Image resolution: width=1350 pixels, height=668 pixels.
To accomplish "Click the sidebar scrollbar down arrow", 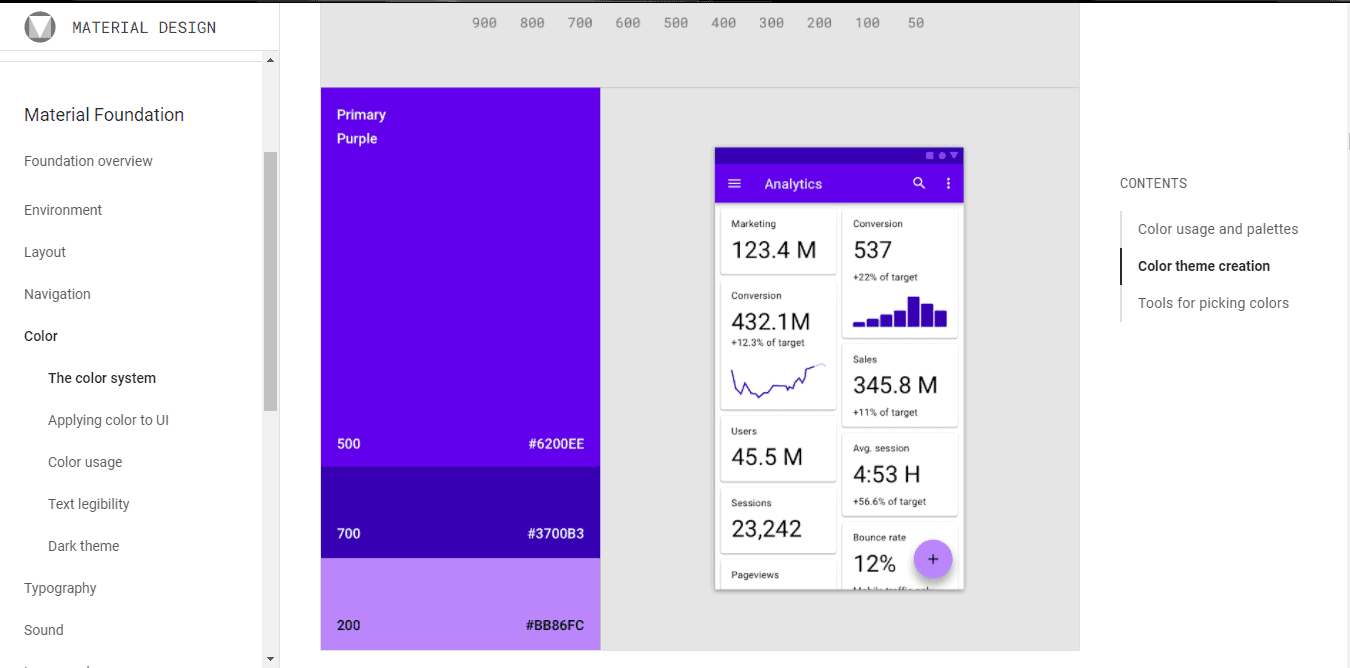I will [x=270, y=659].
